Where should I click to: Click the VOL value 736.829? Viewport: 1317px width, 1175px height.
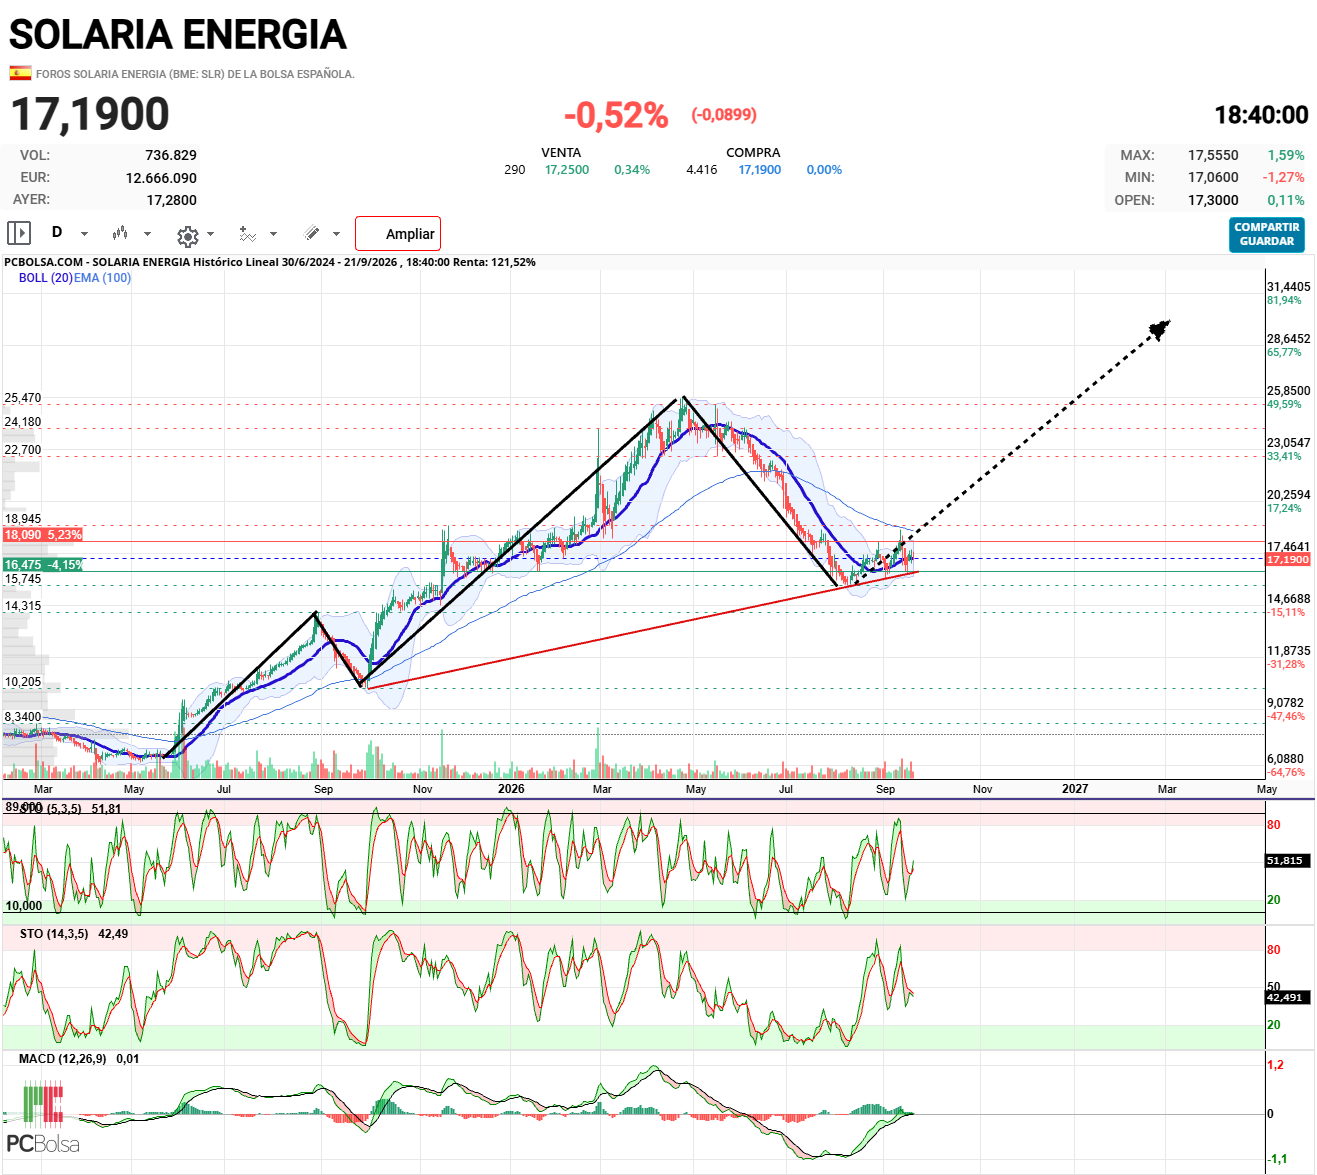171,155
